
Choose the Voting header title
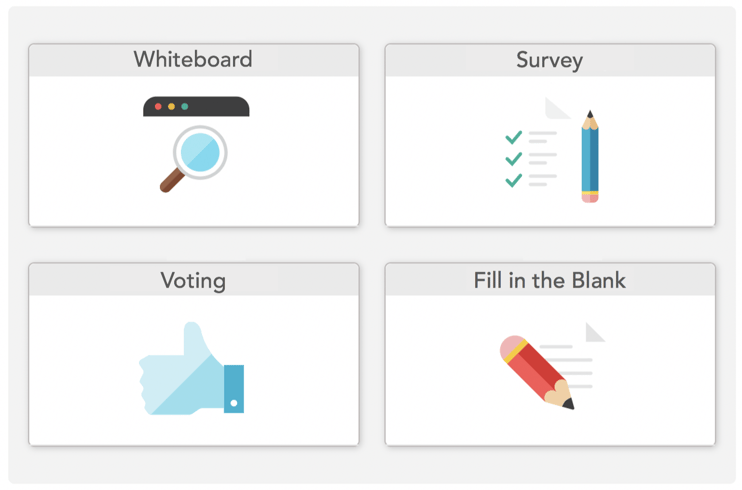[x=193, y=281]
